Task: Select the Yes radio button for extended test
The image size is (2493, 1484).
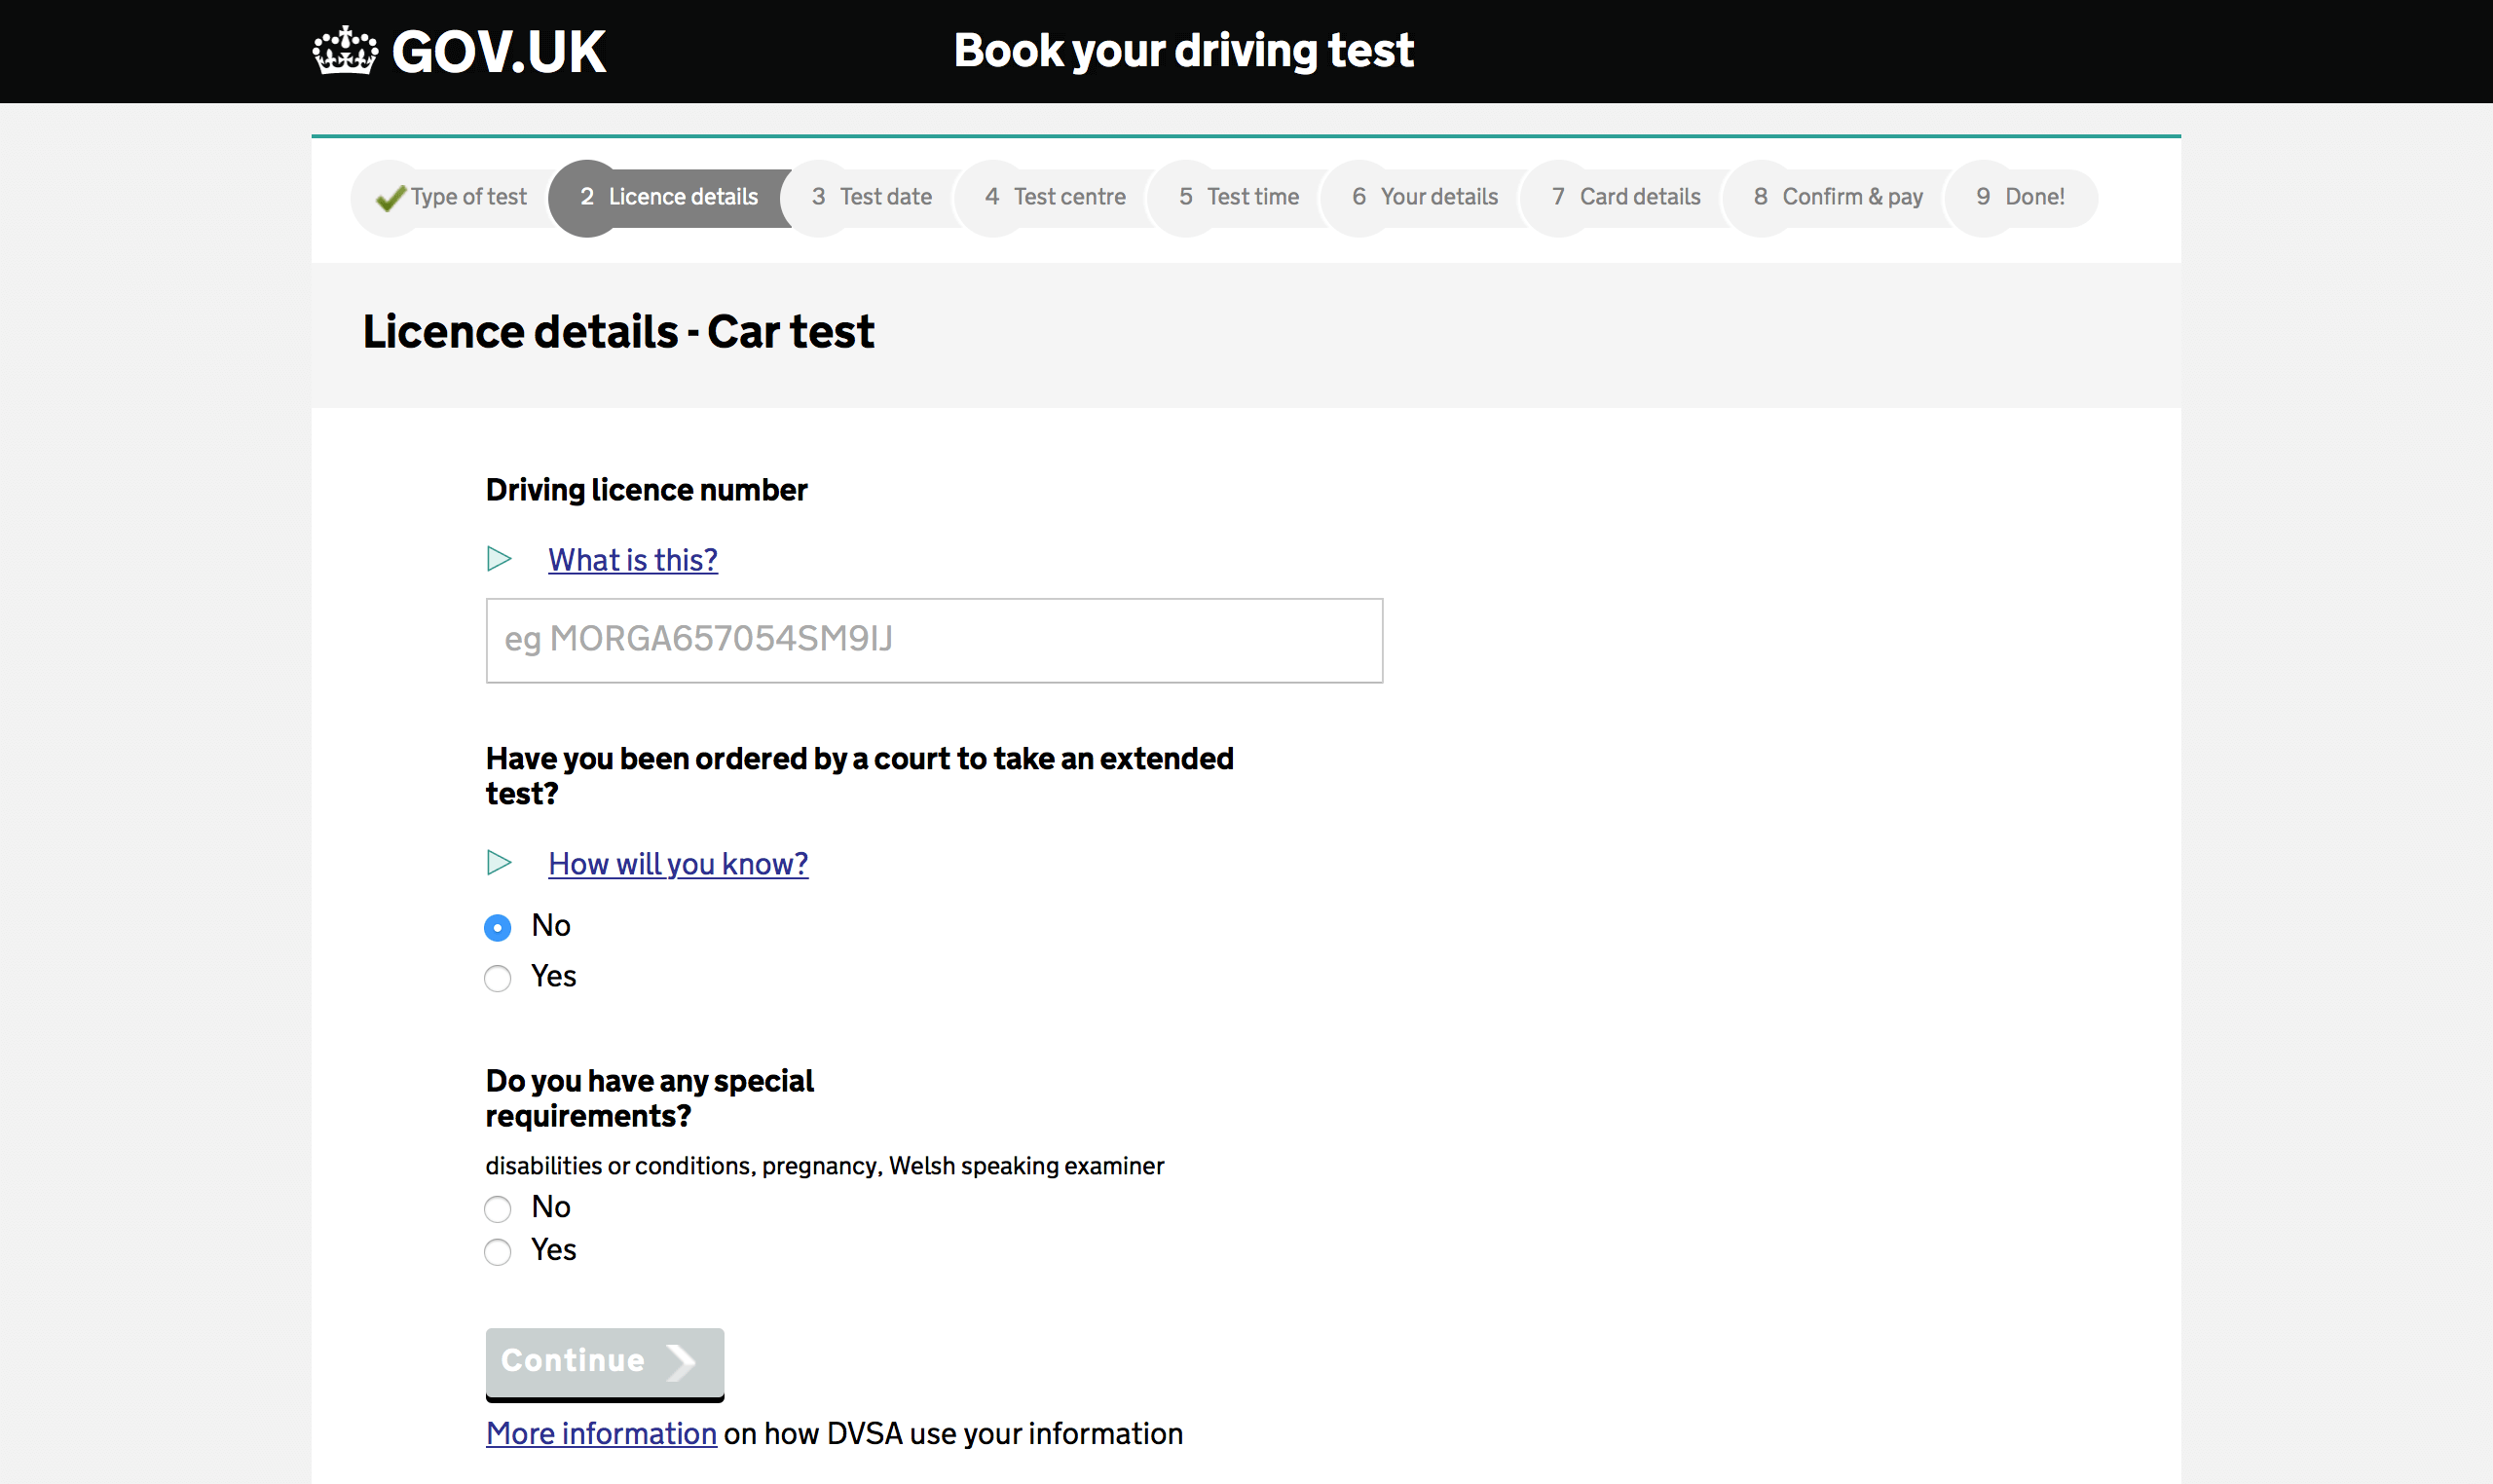Action: (500, 977)
